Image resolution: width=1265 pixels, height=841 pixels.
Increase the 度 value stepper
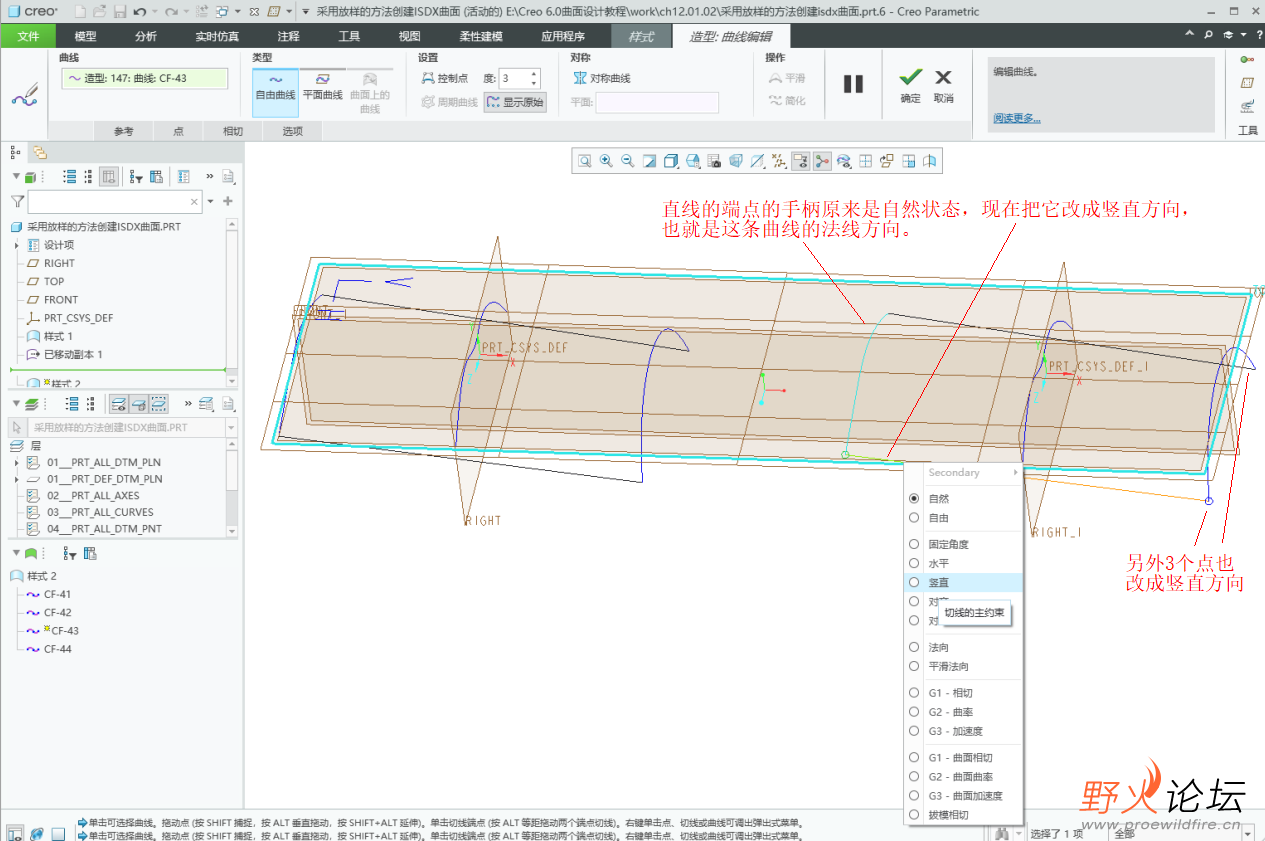534,73
